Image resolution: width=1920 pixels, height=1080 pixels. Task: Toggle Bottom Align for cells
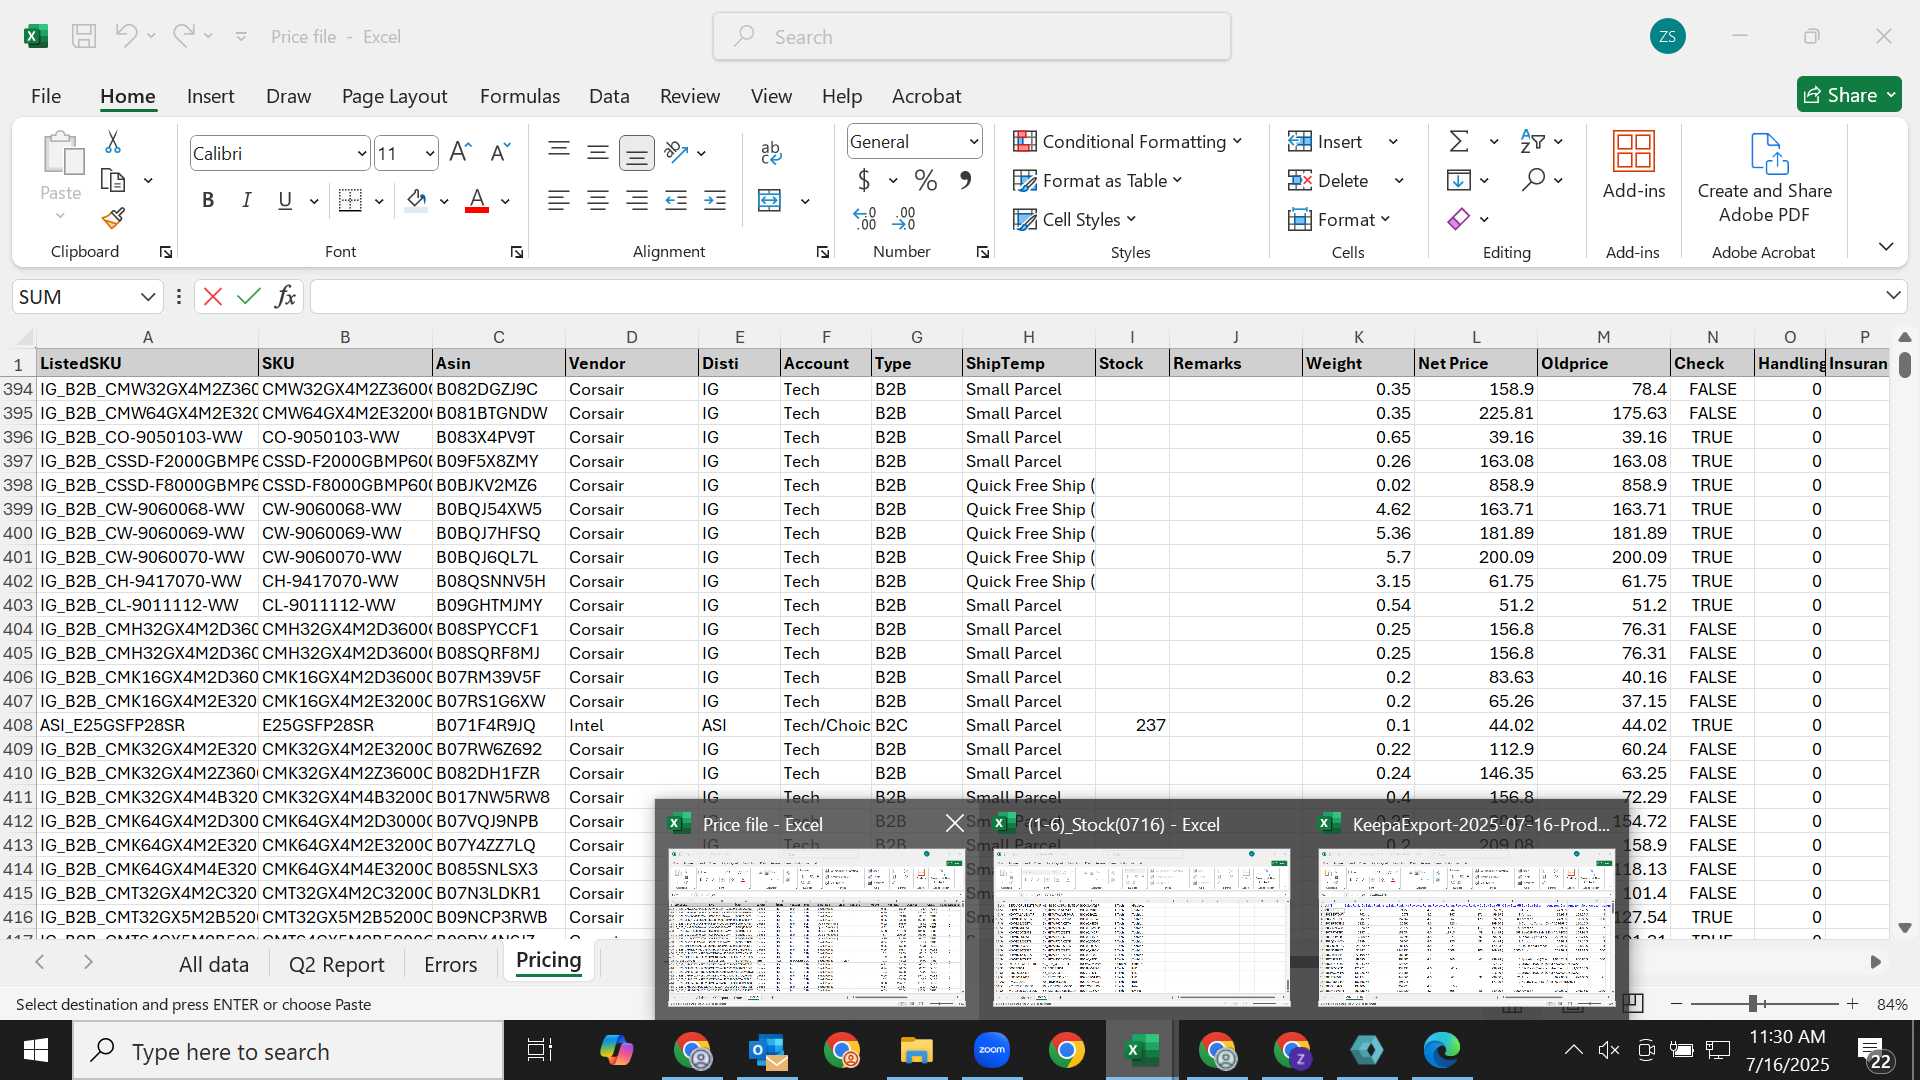[637, 152]
